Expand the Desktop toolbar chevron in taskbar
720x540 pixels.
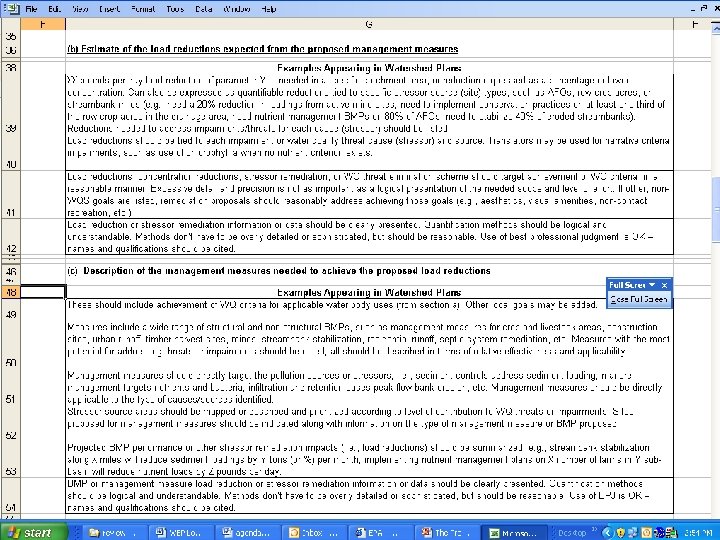click(593, 530)
